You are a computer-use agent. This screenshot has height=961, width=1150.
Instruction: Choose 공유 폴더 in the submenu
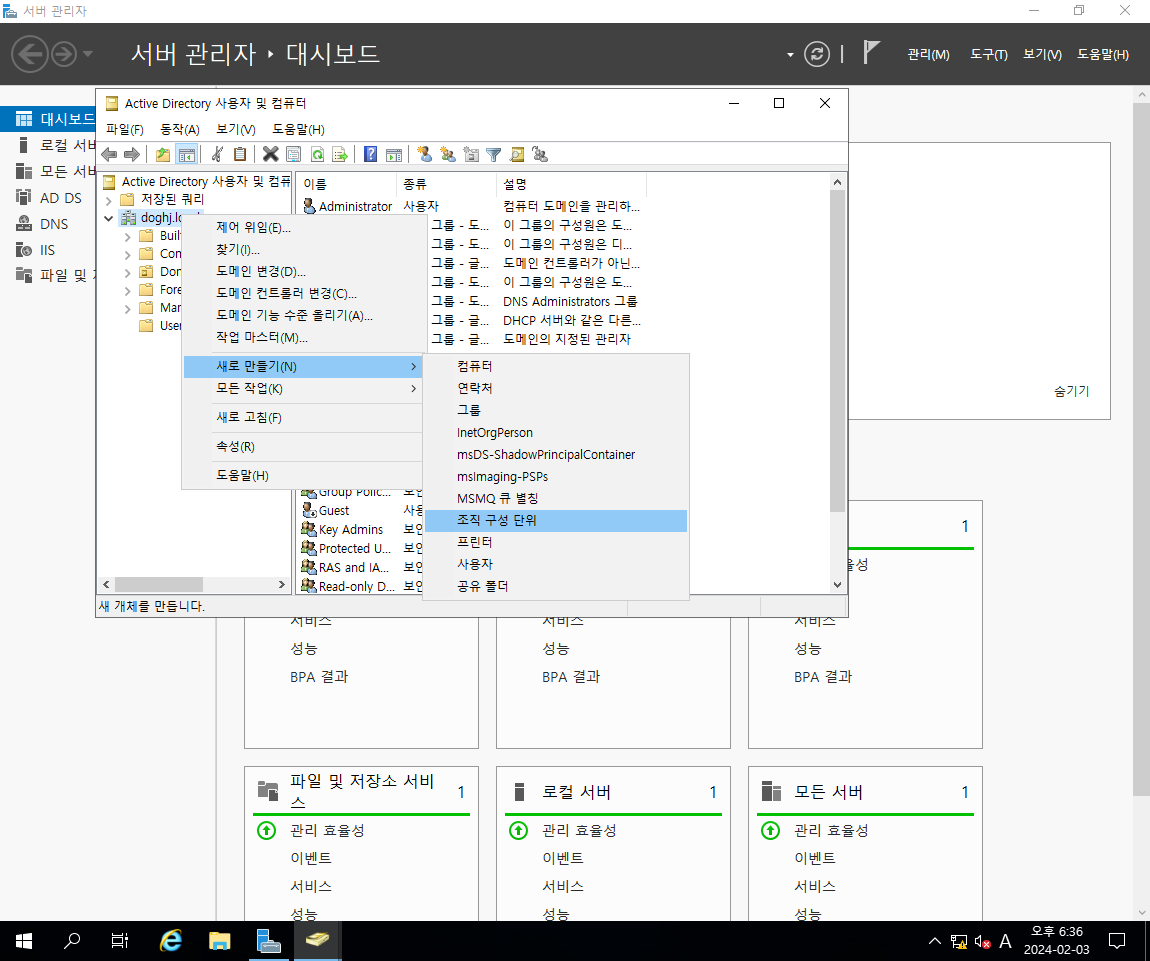(x=556, y=586)
